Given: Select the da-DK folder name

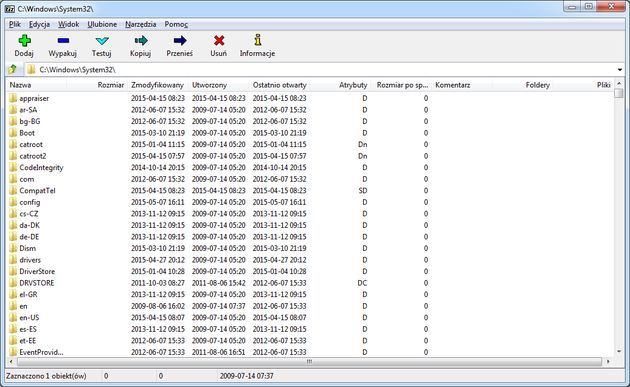Looking at the screenshot, I should pyautogui.click(x=30, y=225).
